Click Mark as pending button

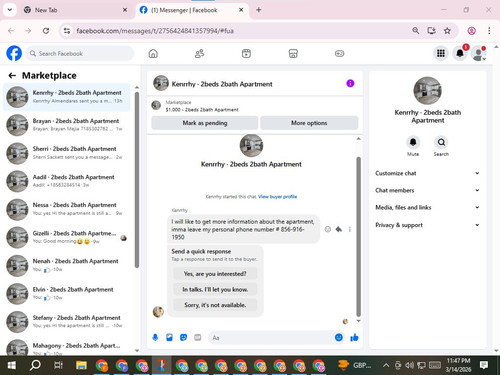pos(205,123)
